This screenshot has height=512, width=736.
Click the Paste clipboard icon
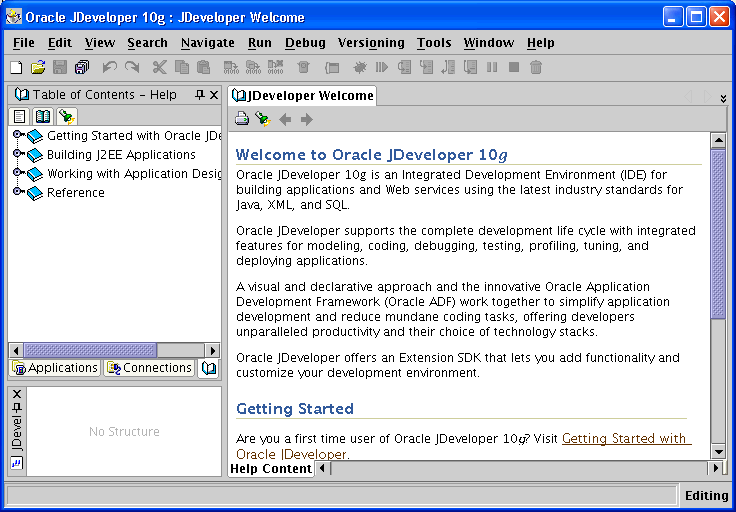(x=203, y=68)
